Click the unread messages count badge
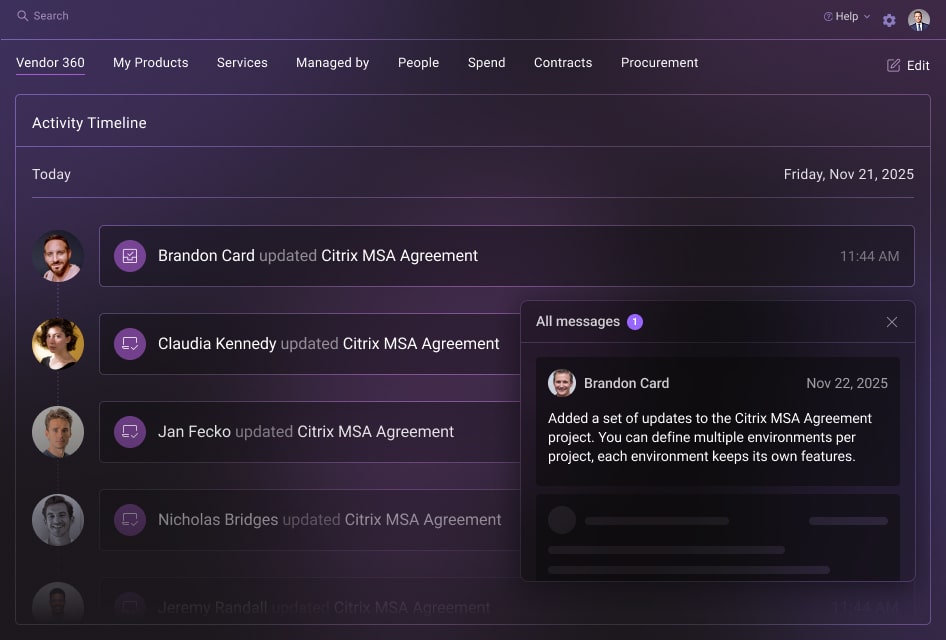Viewport: 946px width, 640px height. pyautogui.click(x=635, y=322)
